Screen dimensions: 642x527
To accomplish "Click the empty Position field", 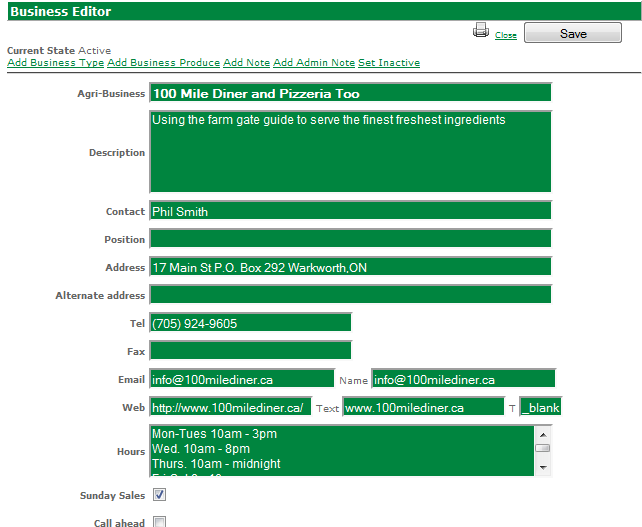I will pyautogui.click(x=350, y=238).
